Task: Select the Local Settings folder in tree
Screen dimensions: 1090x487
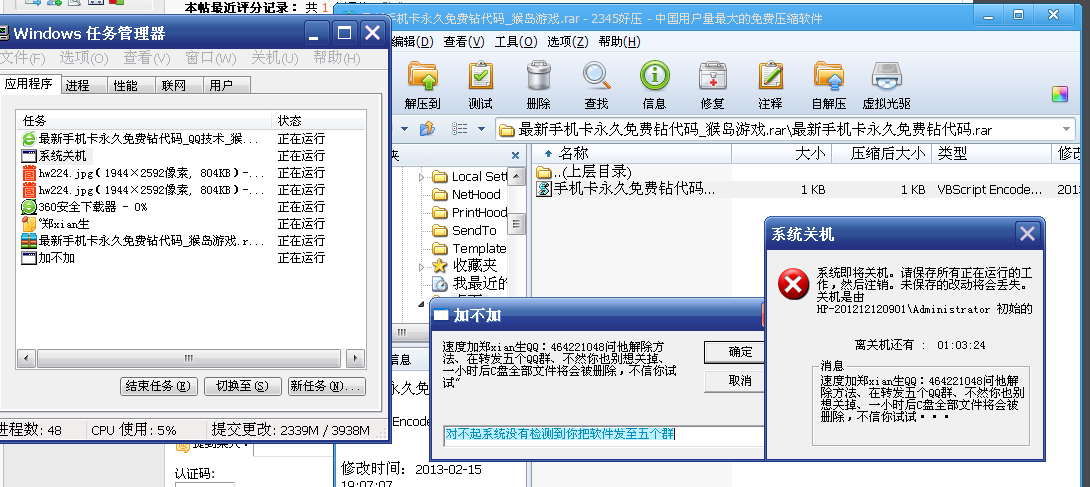Action: (469, 176)
